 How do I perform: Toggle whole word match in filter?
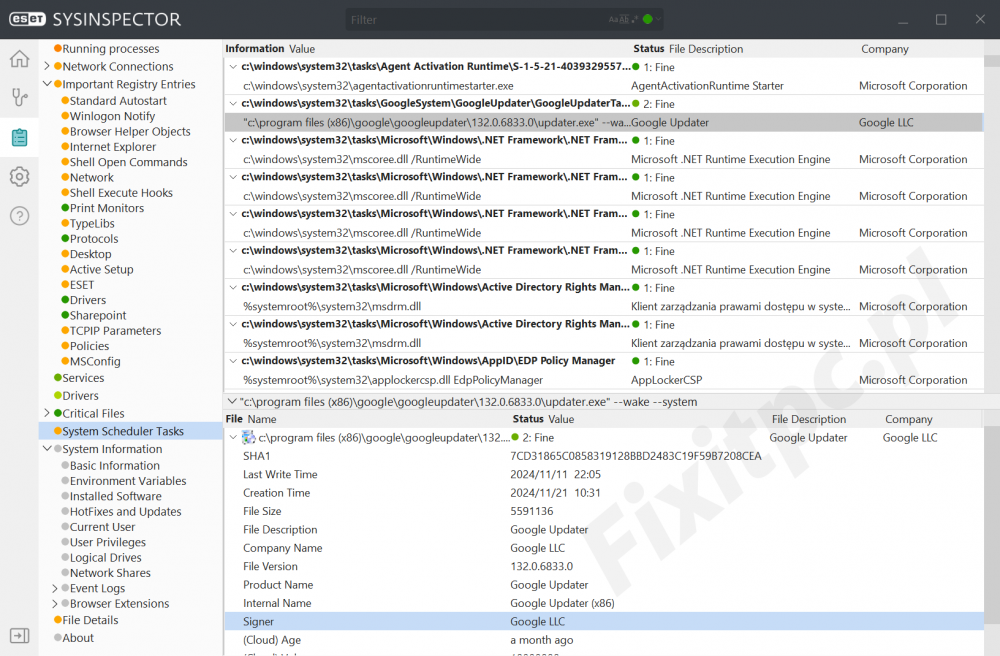pos(624,20)
